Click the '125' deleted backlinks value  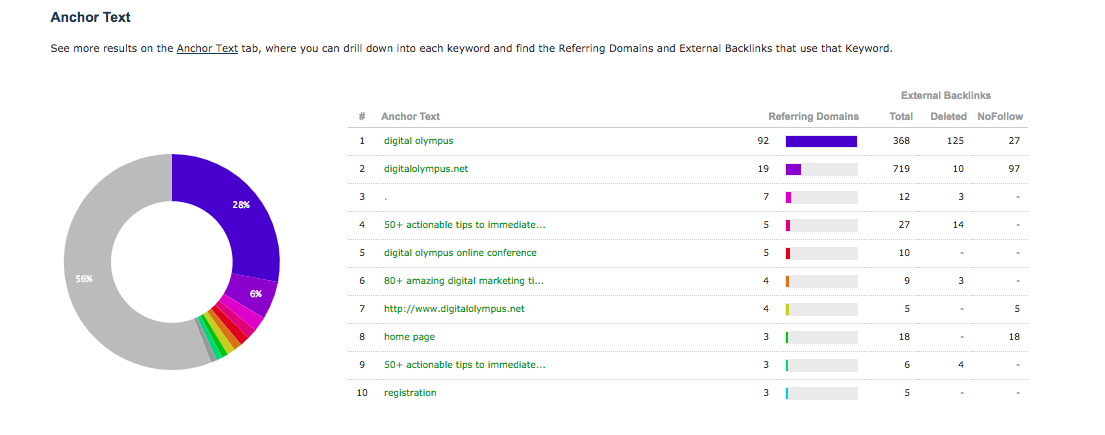click(x=955, y=141)
